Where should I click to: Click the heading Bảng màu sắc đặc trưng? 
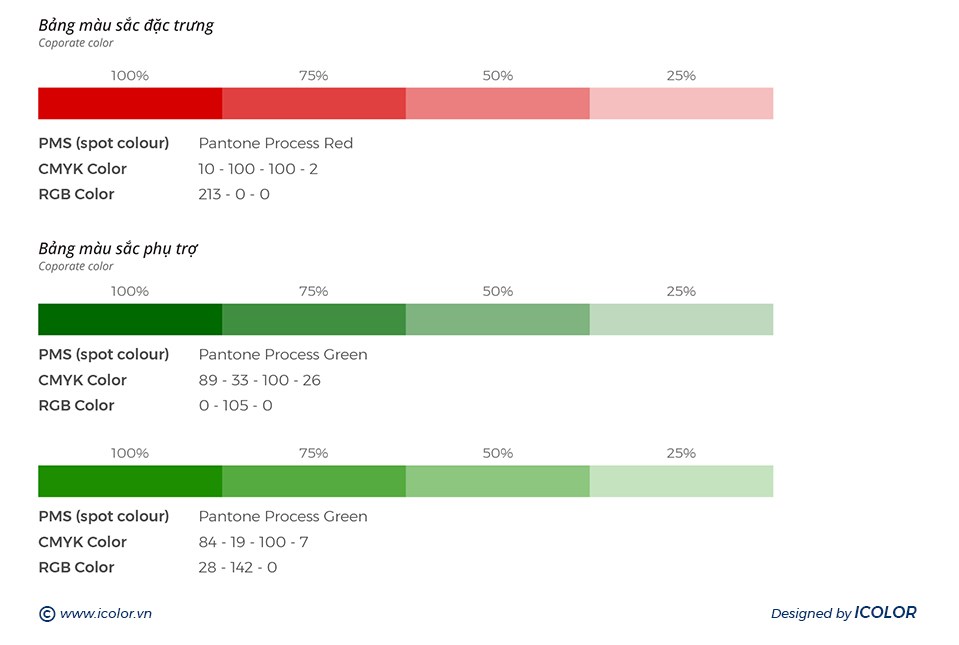click(x=126, y=26)
